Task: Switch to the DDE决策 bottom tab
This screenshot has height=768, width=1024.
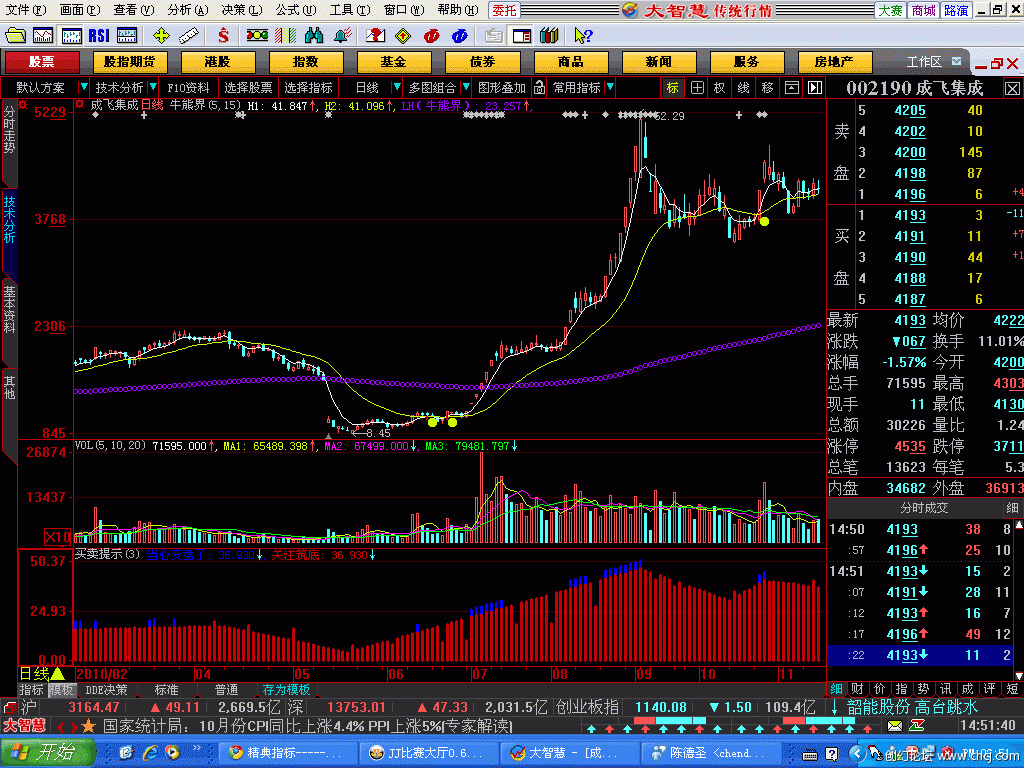Action: click(x=106, y=690)
